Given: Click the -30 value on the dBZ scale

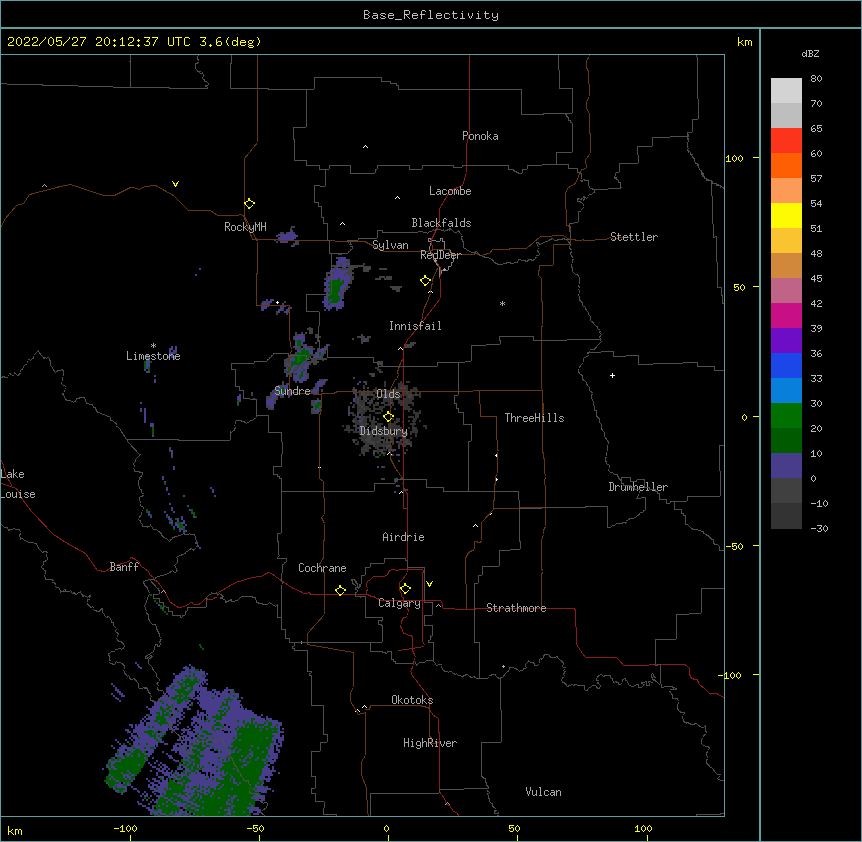Looking at the screenshot, I should click(x=819, y=528).
